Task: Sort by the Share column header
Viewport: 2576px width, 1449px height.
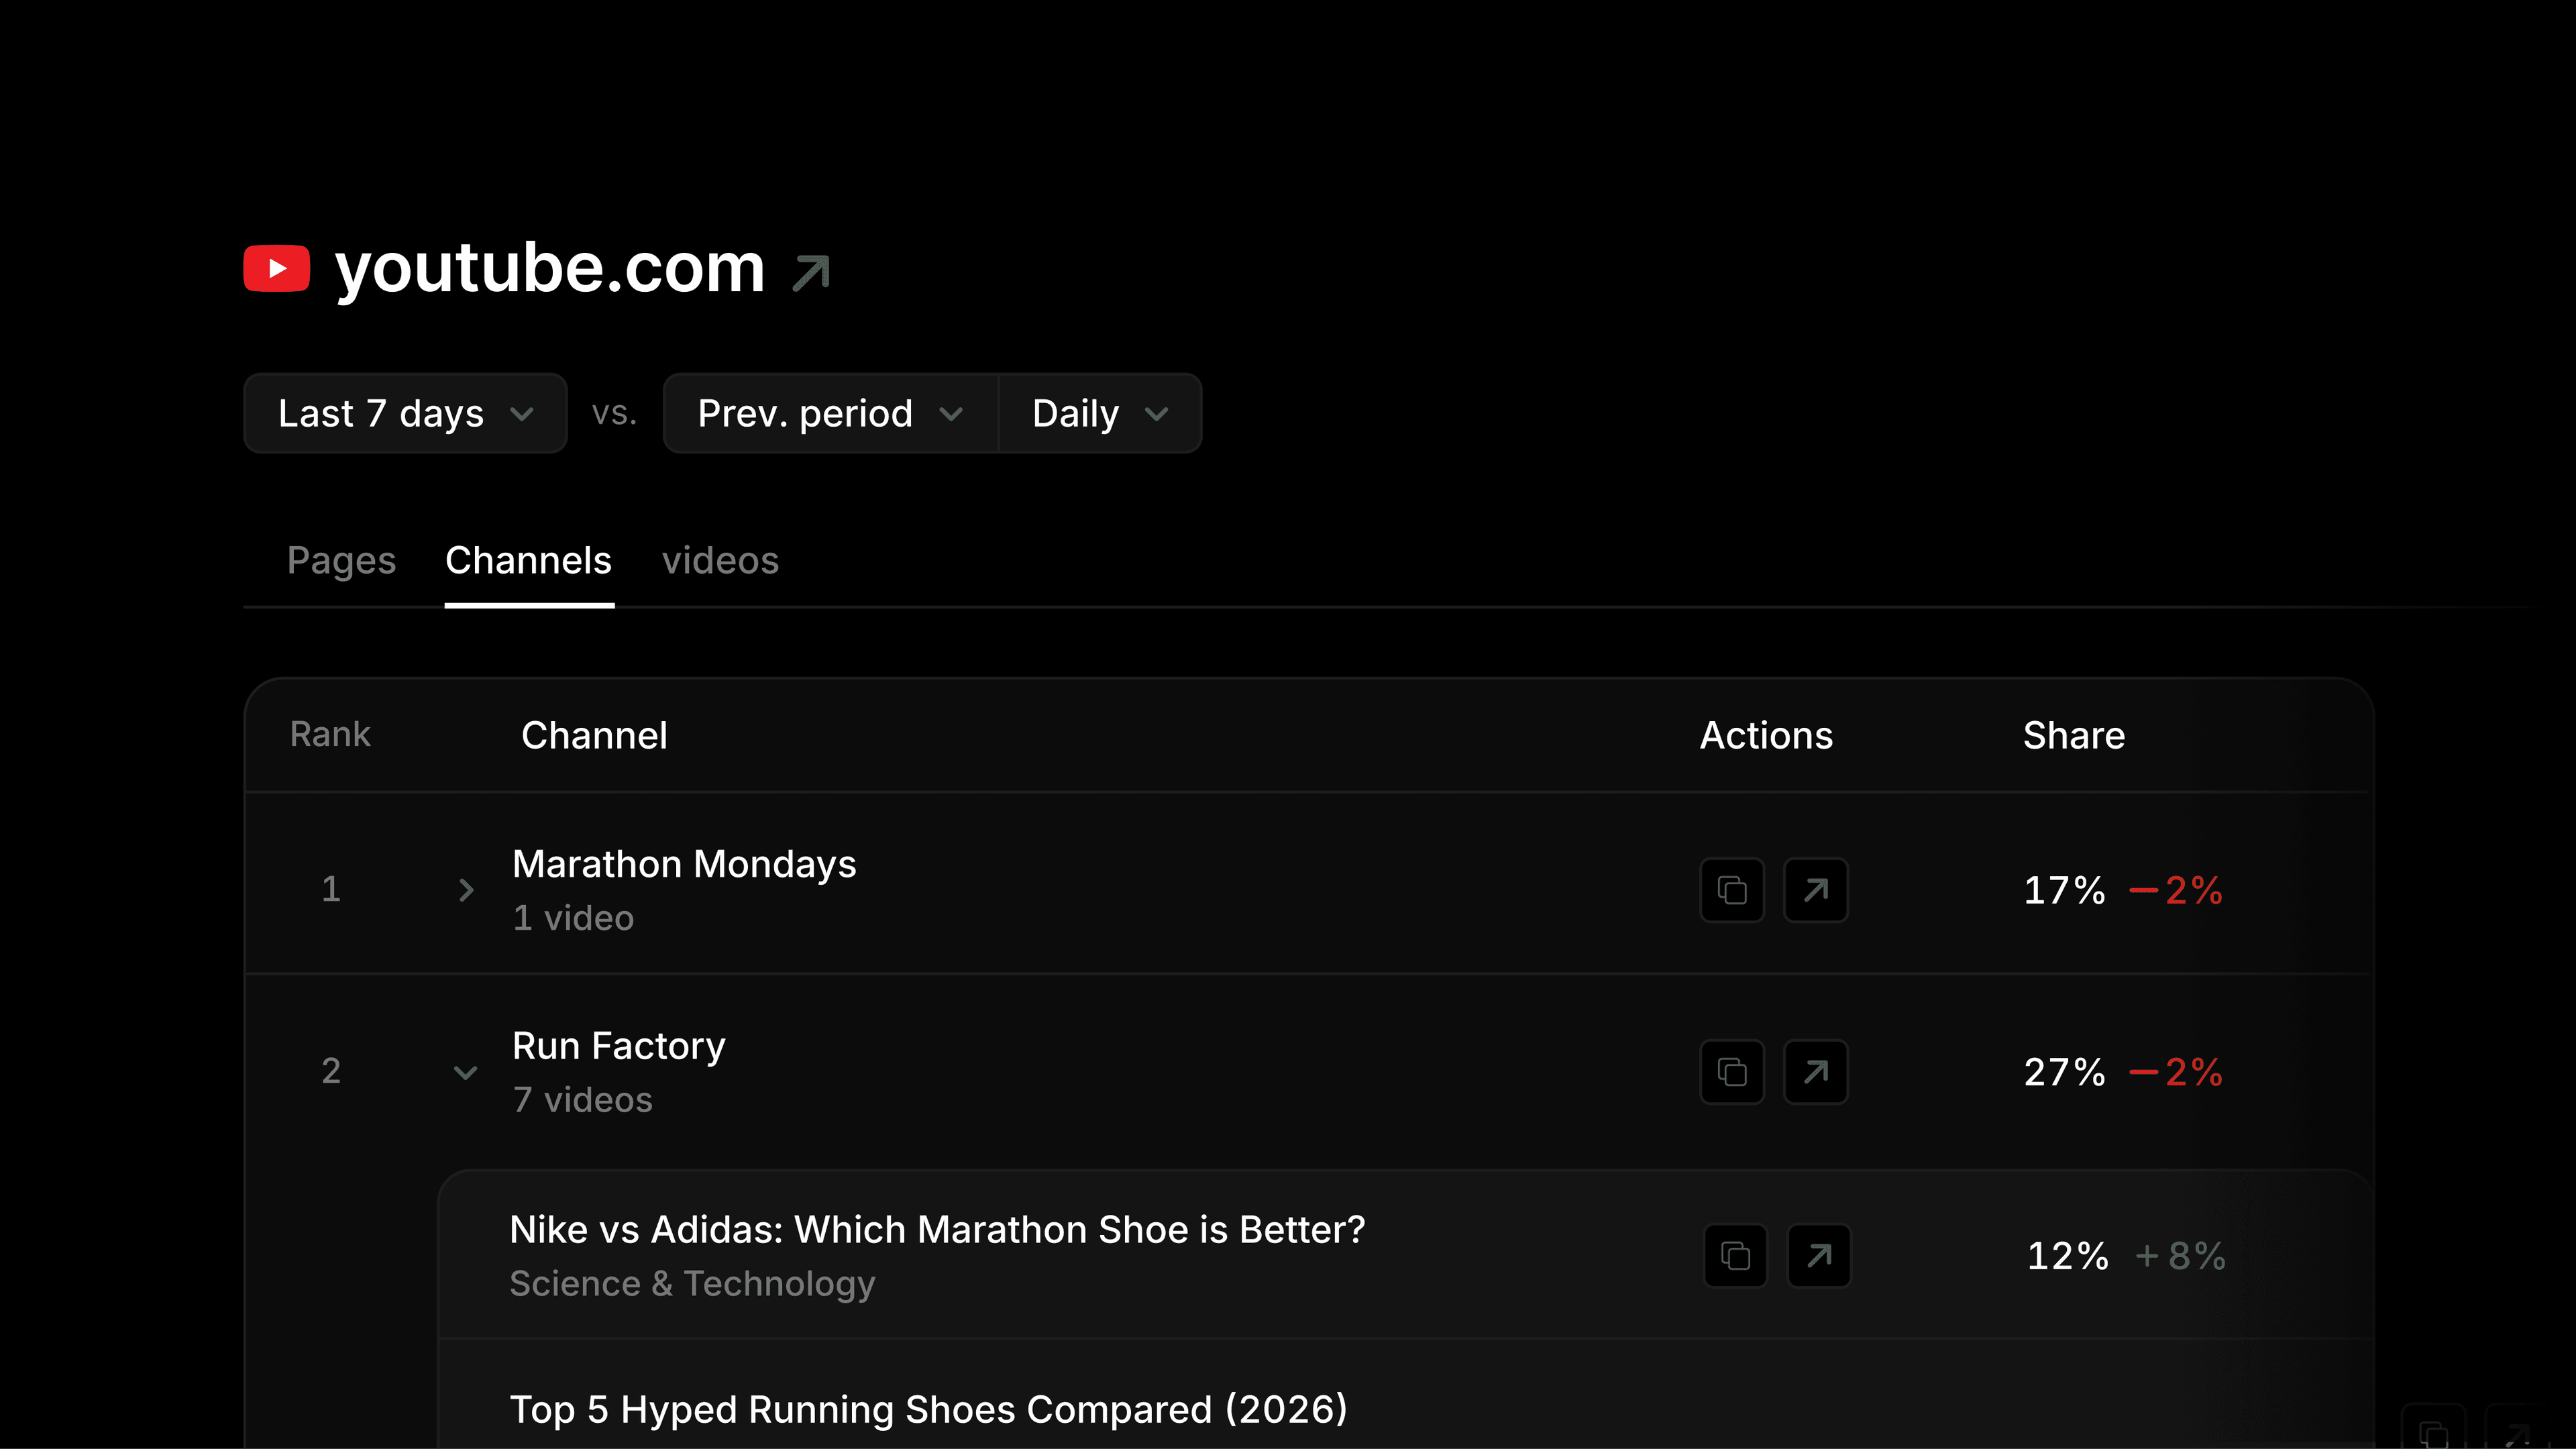Action: tap(2074, 736)
